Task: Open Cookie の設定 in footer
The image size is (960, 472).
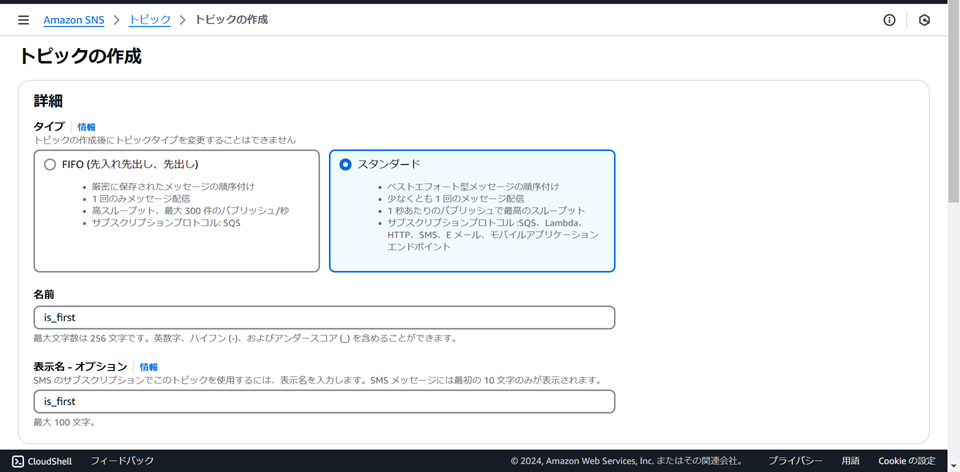Action: (x=907, y=461)
